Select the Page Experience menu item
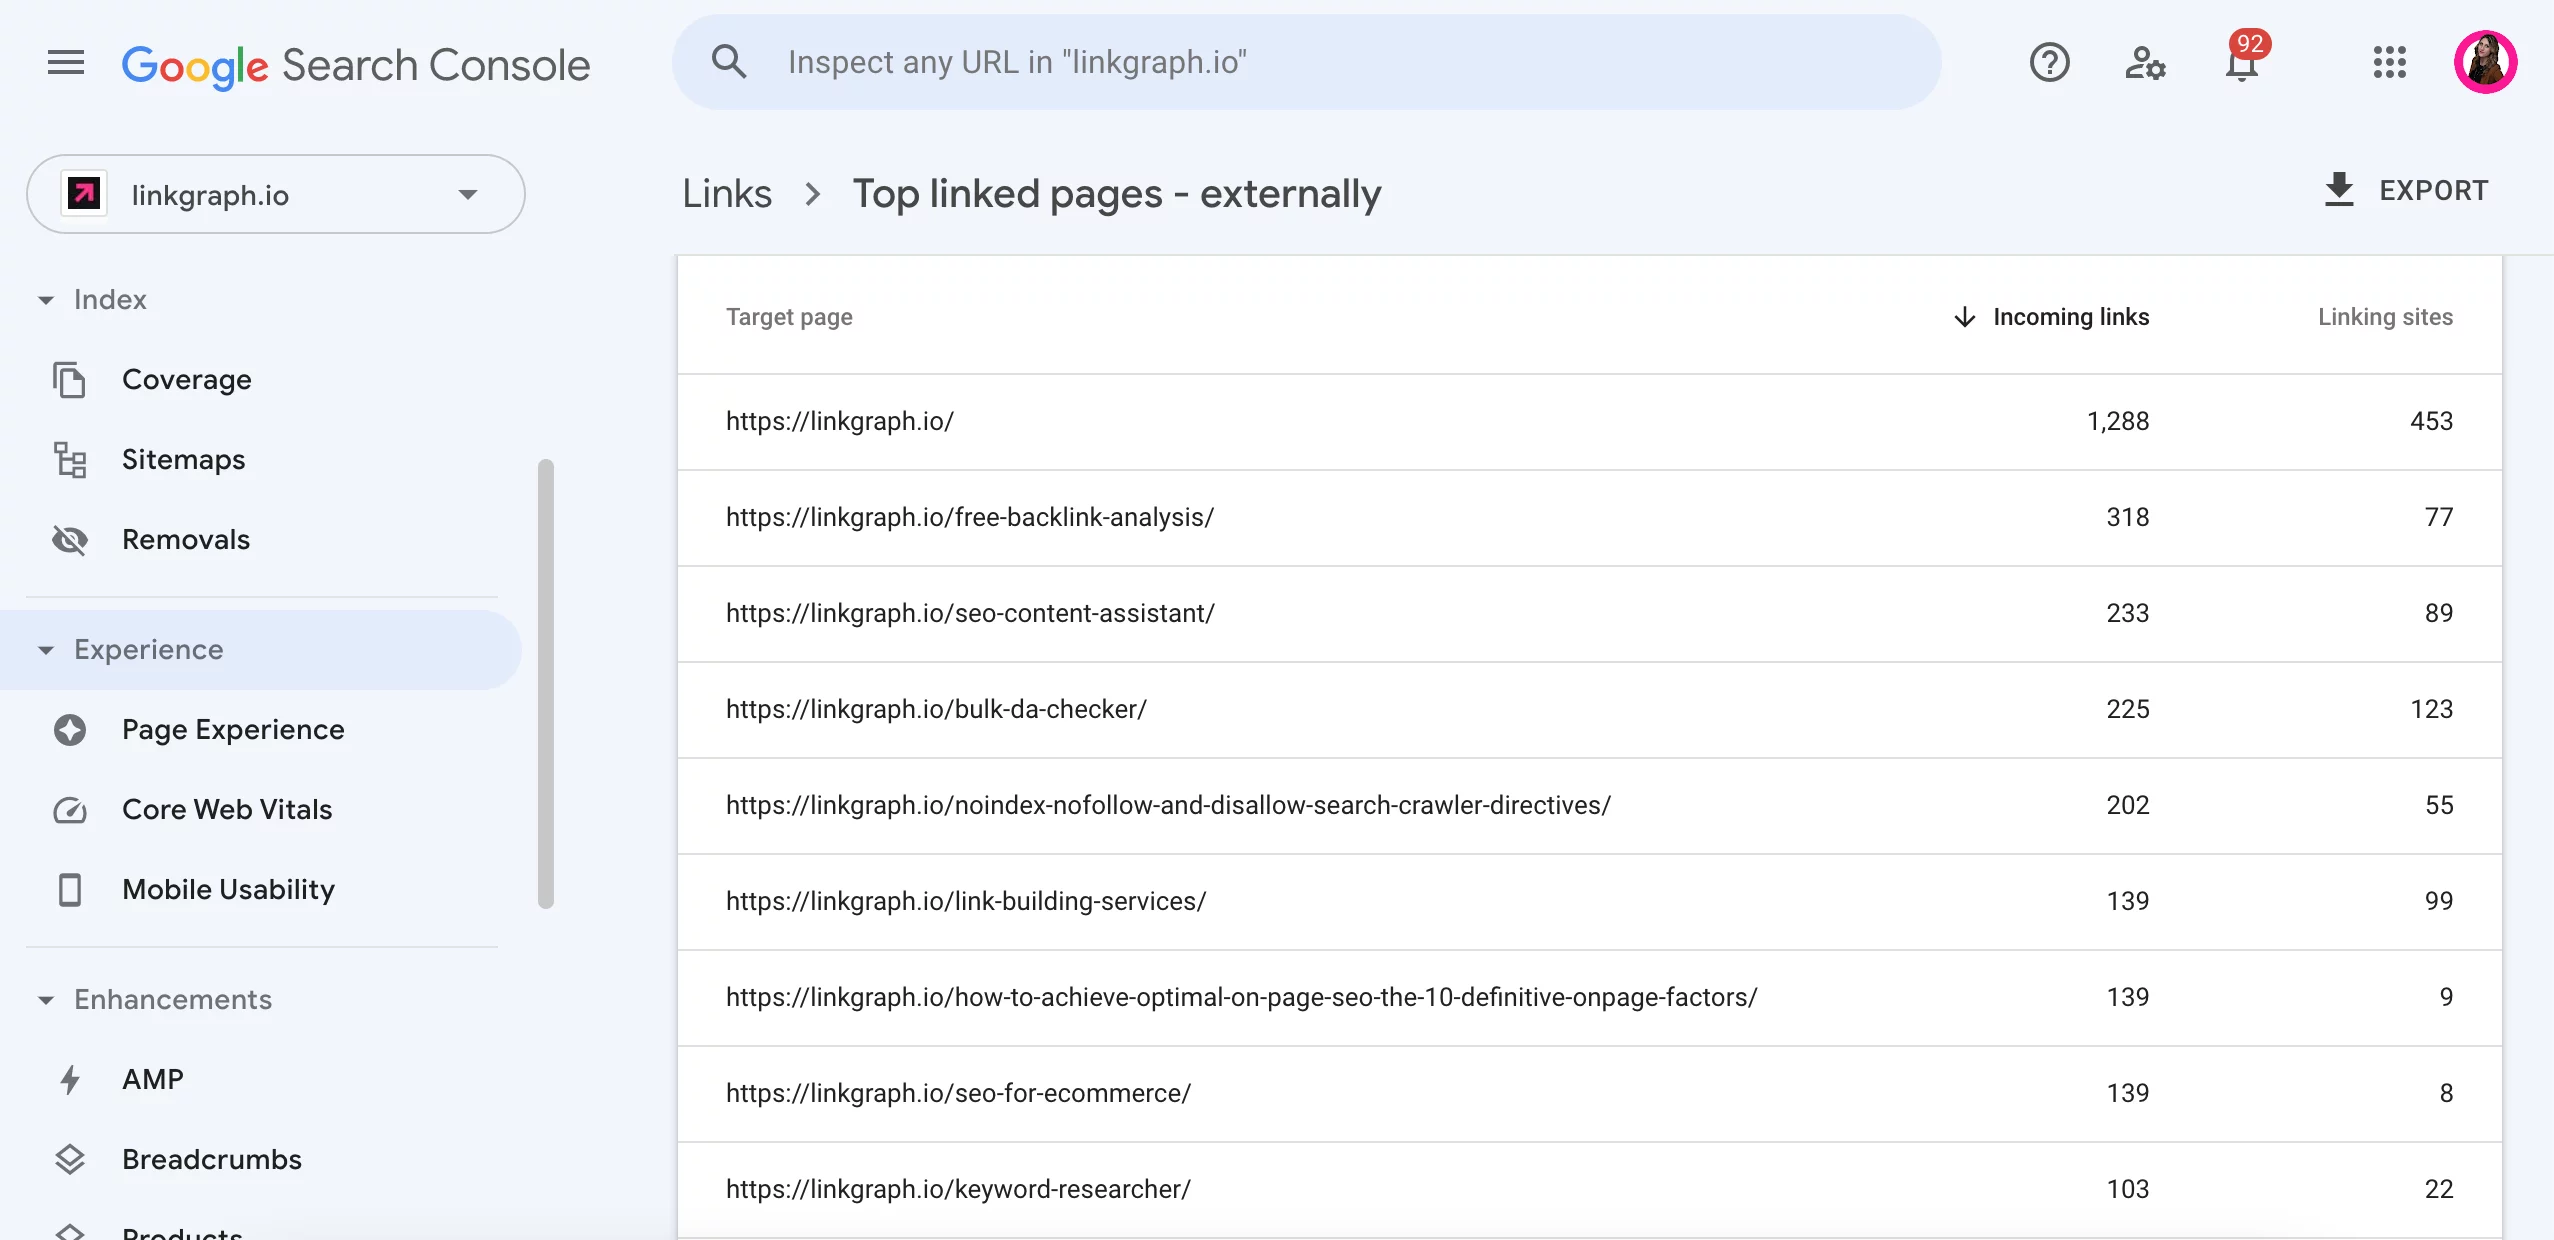The width and height of the screenshot is (2554, 1240). 233,727
